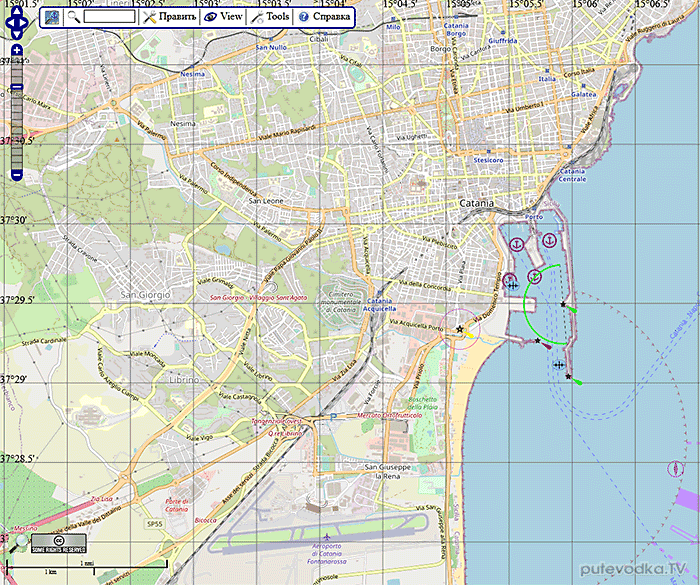Open the Tools menu

[270, 17]
